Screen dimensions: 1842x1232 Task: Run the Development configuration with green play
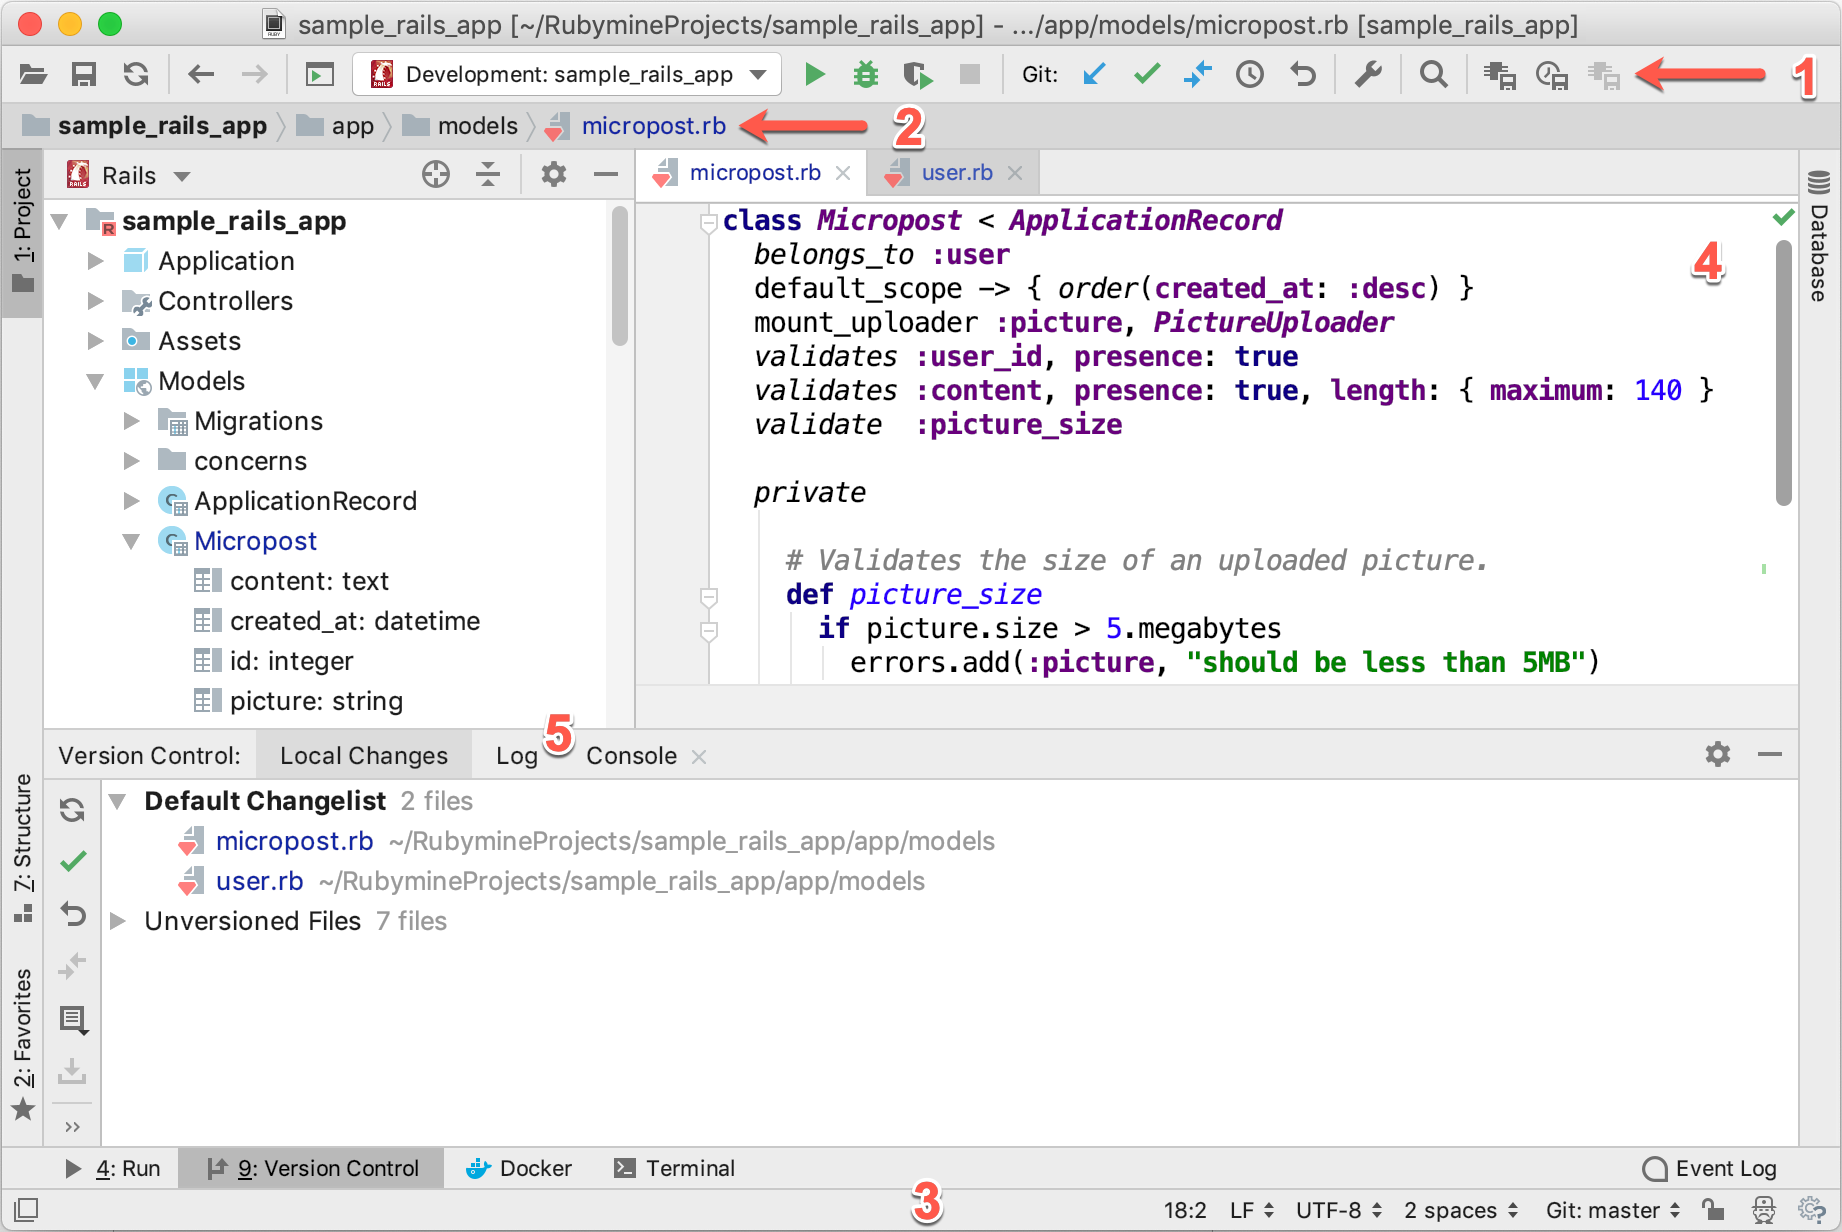[815, 74]
